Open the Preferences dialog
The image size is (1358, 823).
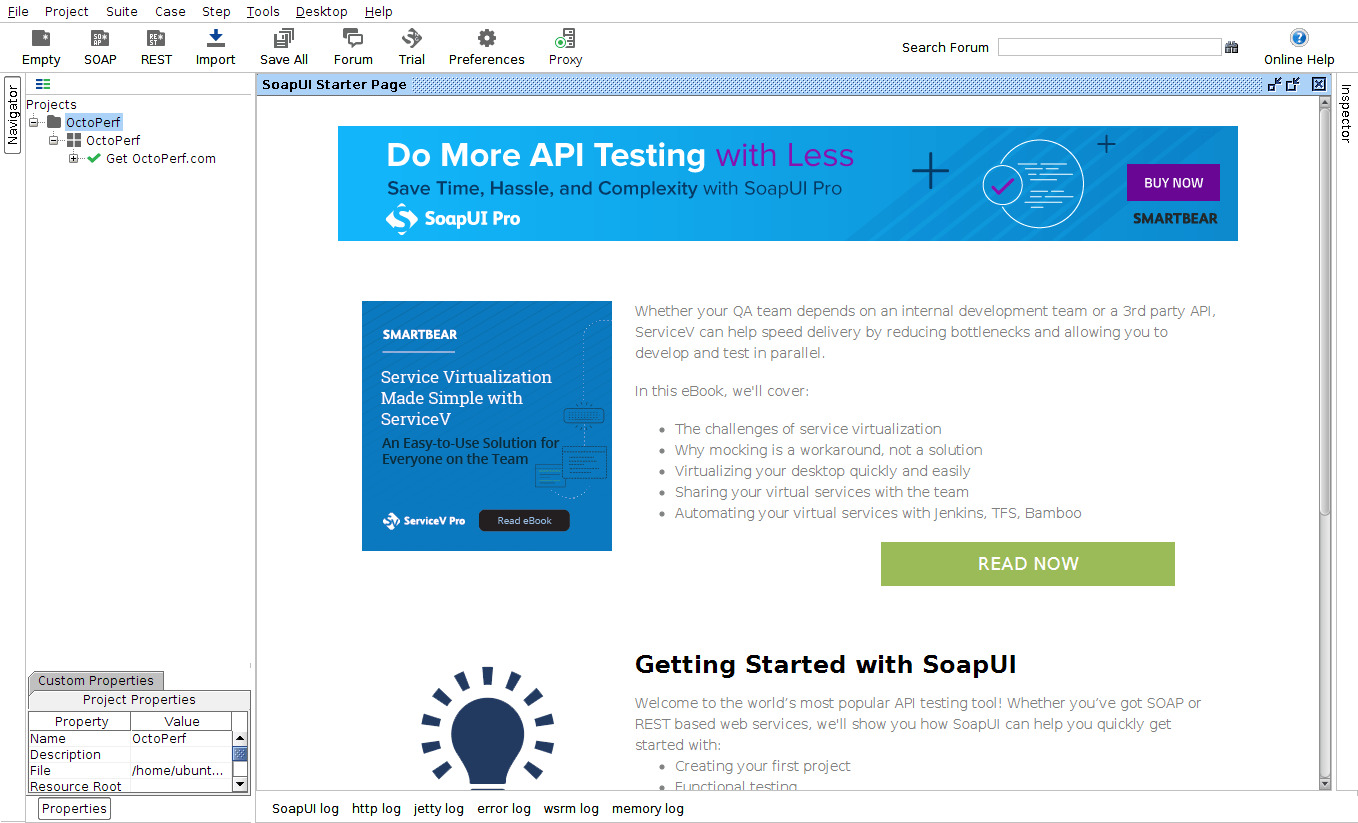486,46
